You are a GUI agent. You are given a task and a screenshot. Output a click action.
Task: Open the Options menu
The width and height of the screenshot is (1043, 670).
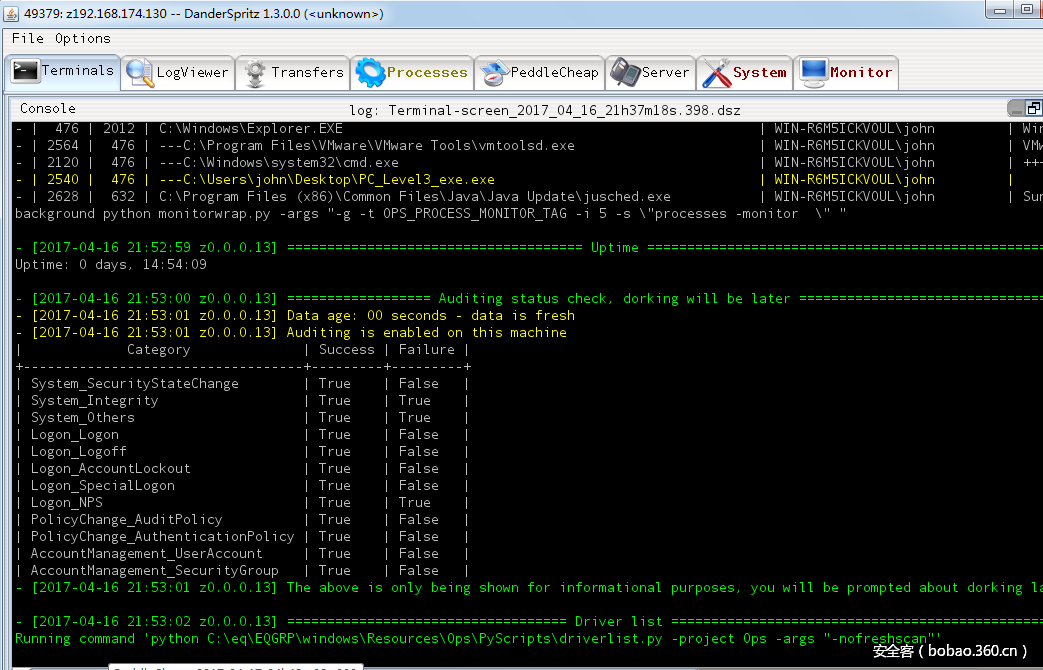(x=83, y=38)
